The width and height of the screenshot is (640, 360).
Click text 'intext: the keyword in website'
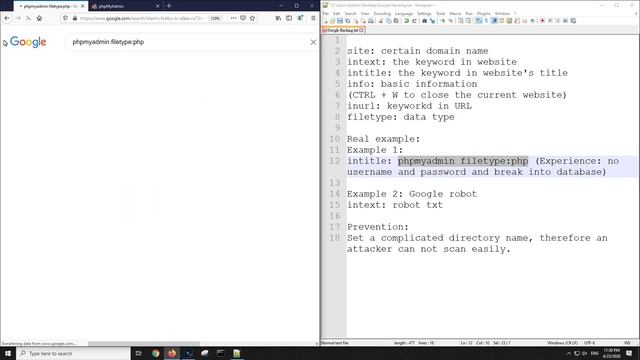click(x=432, y=62)
